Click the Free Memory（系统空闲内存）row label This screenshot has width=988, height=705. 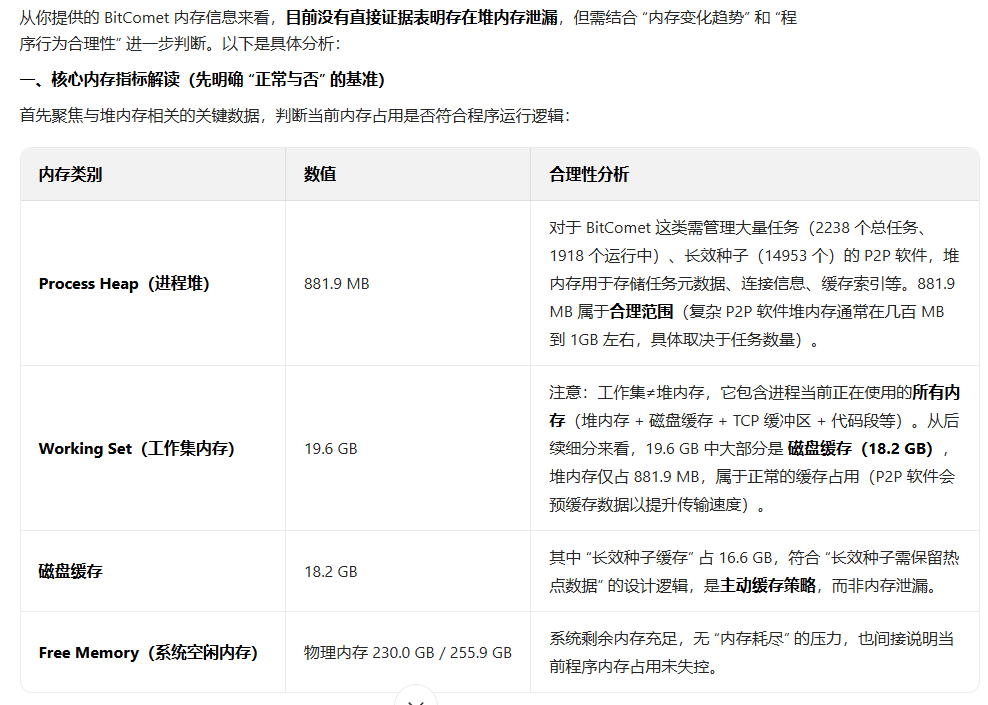click(x=148, y=652)
